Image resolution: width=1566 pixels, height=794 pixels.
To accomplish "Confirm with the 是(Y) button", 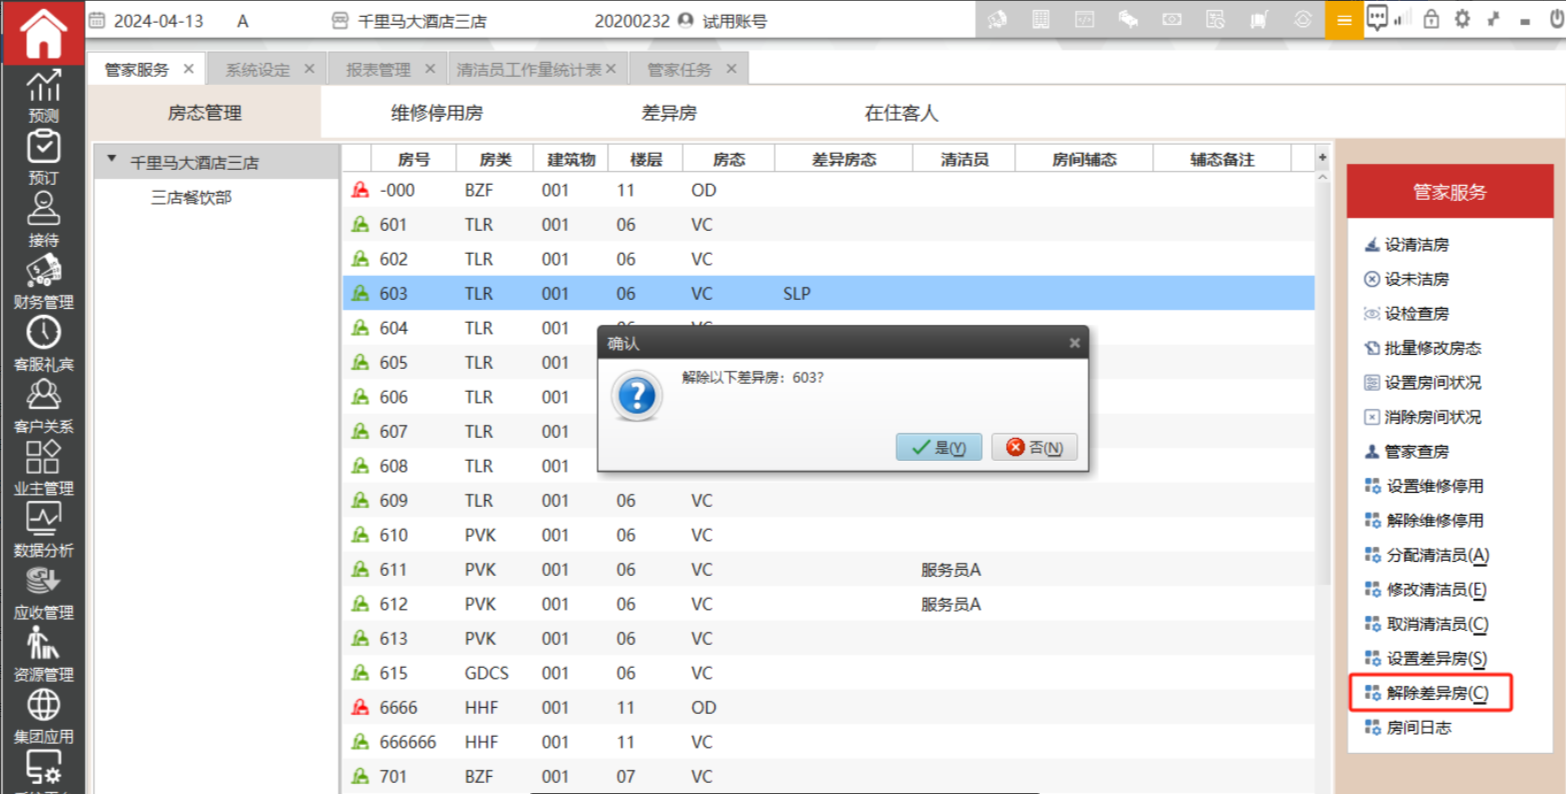I will tap(938, 447).
